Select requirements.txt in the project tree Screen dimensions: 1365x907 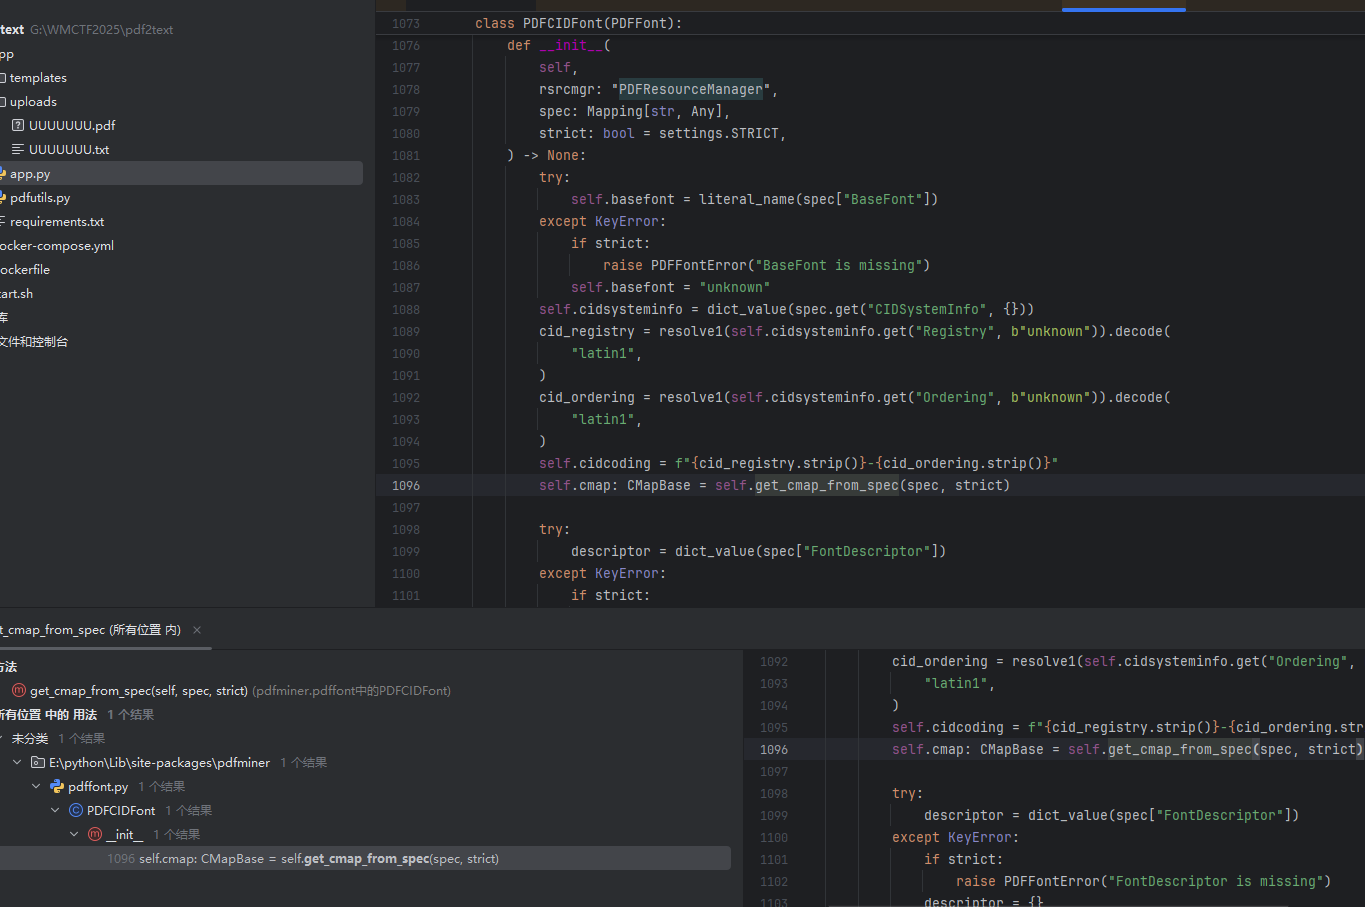(56, 221)
